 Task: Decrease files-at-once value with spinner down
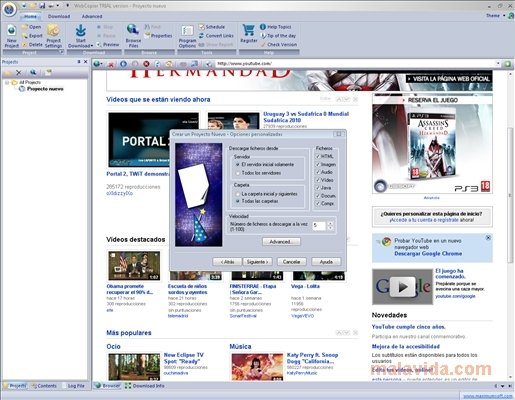(x=330, y=228)
